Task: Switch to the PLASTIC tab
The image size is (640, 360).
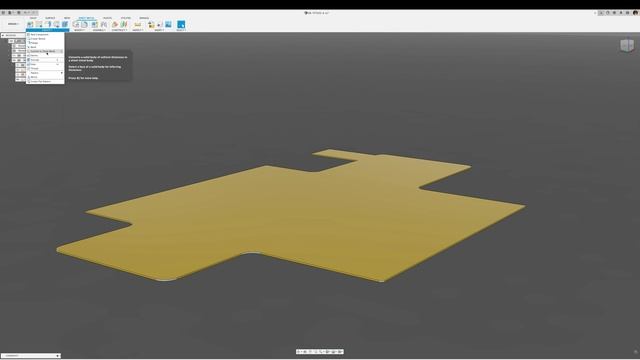Action: tap(107, 18)
